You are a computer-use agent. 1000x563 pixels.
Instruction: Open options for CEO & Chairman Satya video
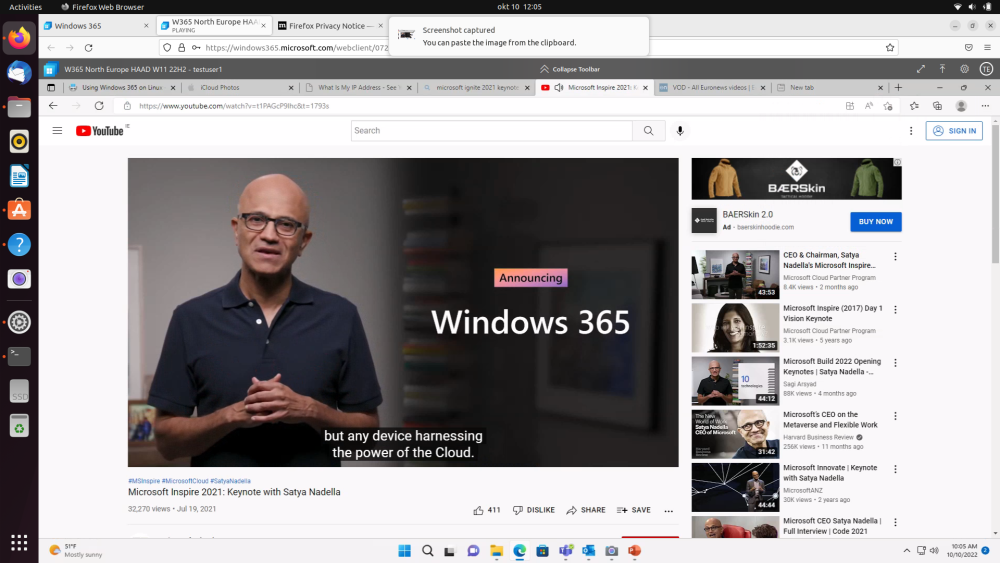895,257
